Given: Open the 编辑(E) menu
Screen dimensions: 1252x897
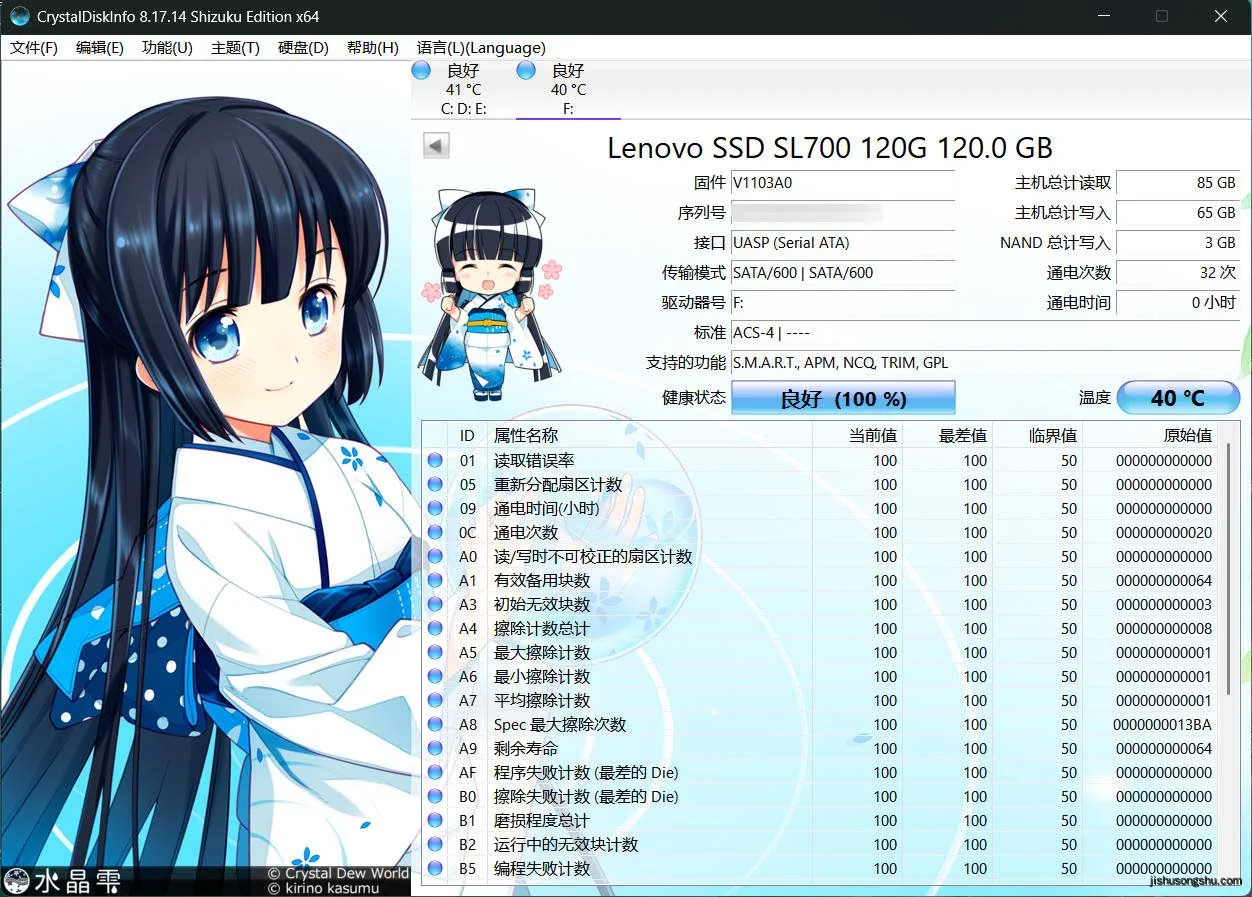Looking at the screenshot, I should point(100,48).
